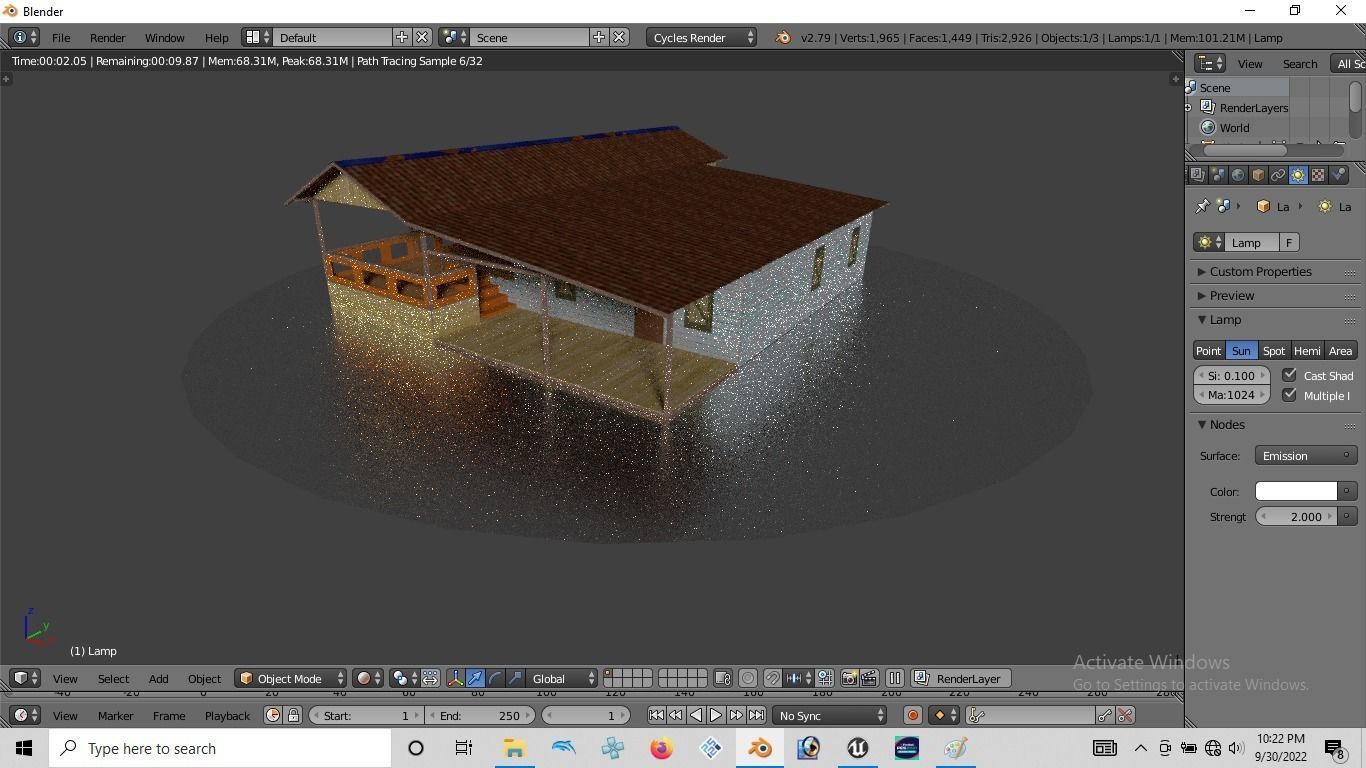Toggle use preview range clock icon
1366x768 pixels.
coord(273,715)
